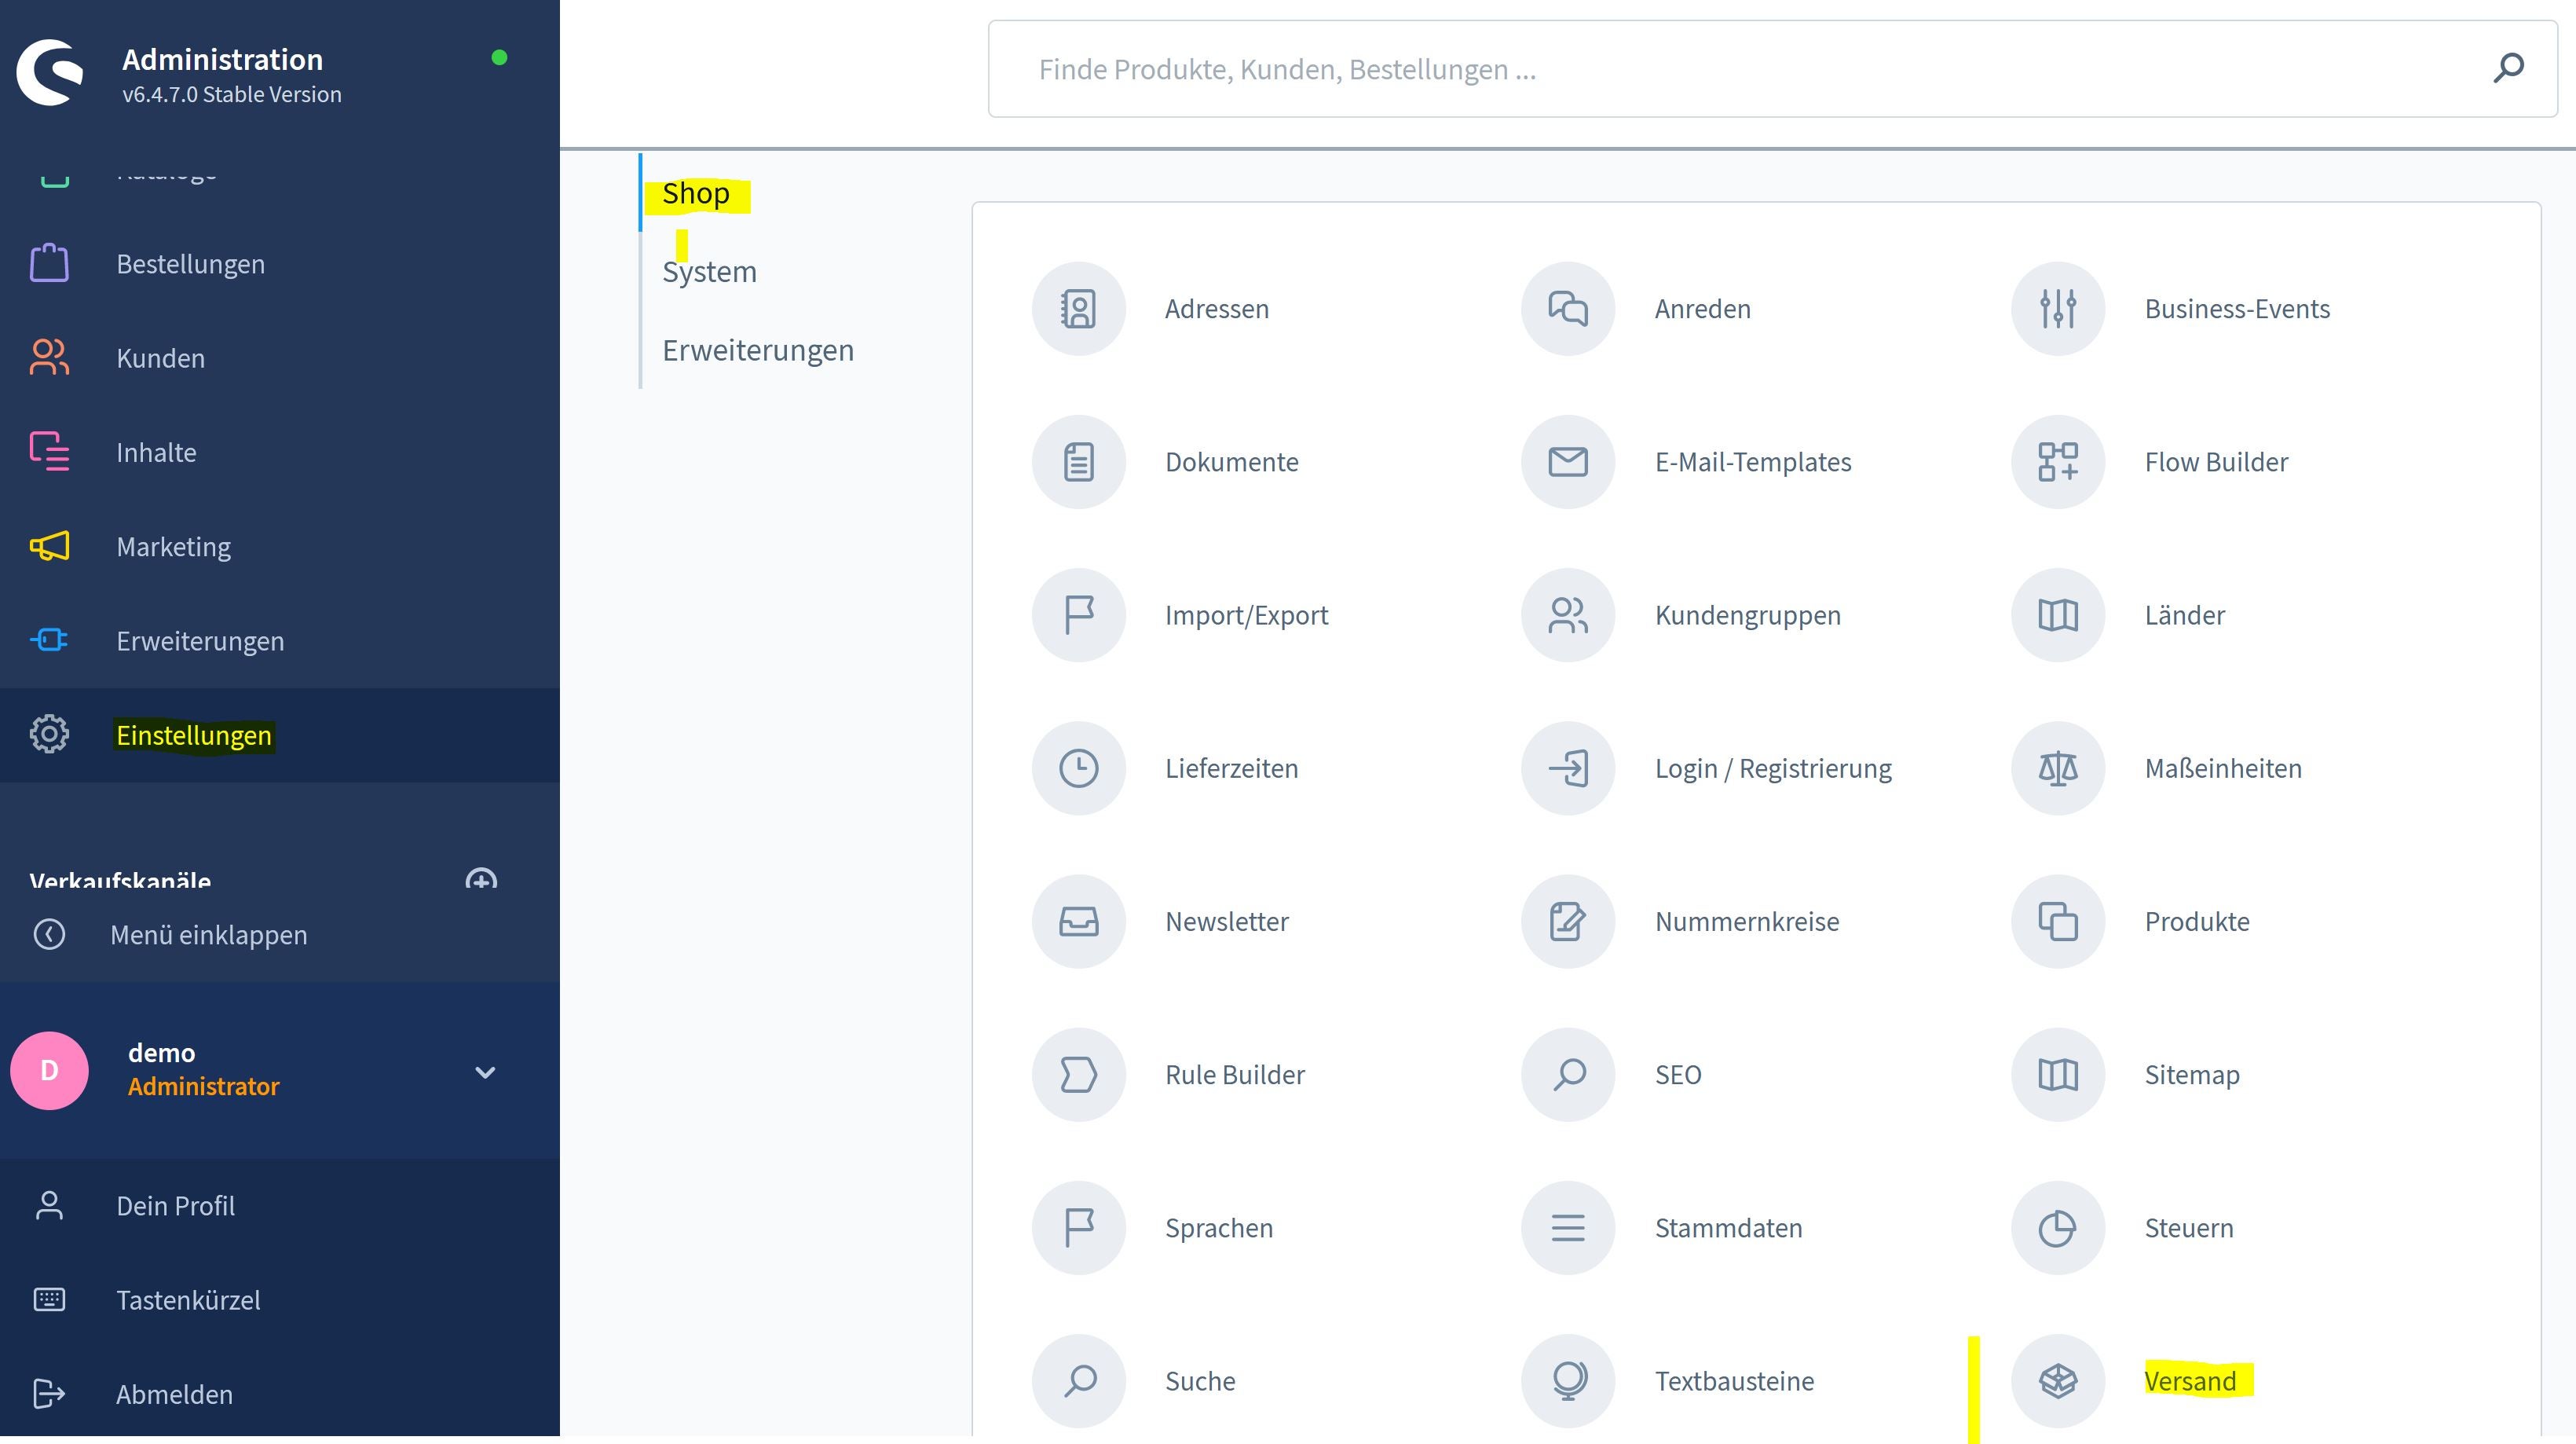The width and height of the screenshot is (2576, 1444).
Task: Focus the Finde Produkte search field
Action: pyautogui.click(x=1772, y=69)
